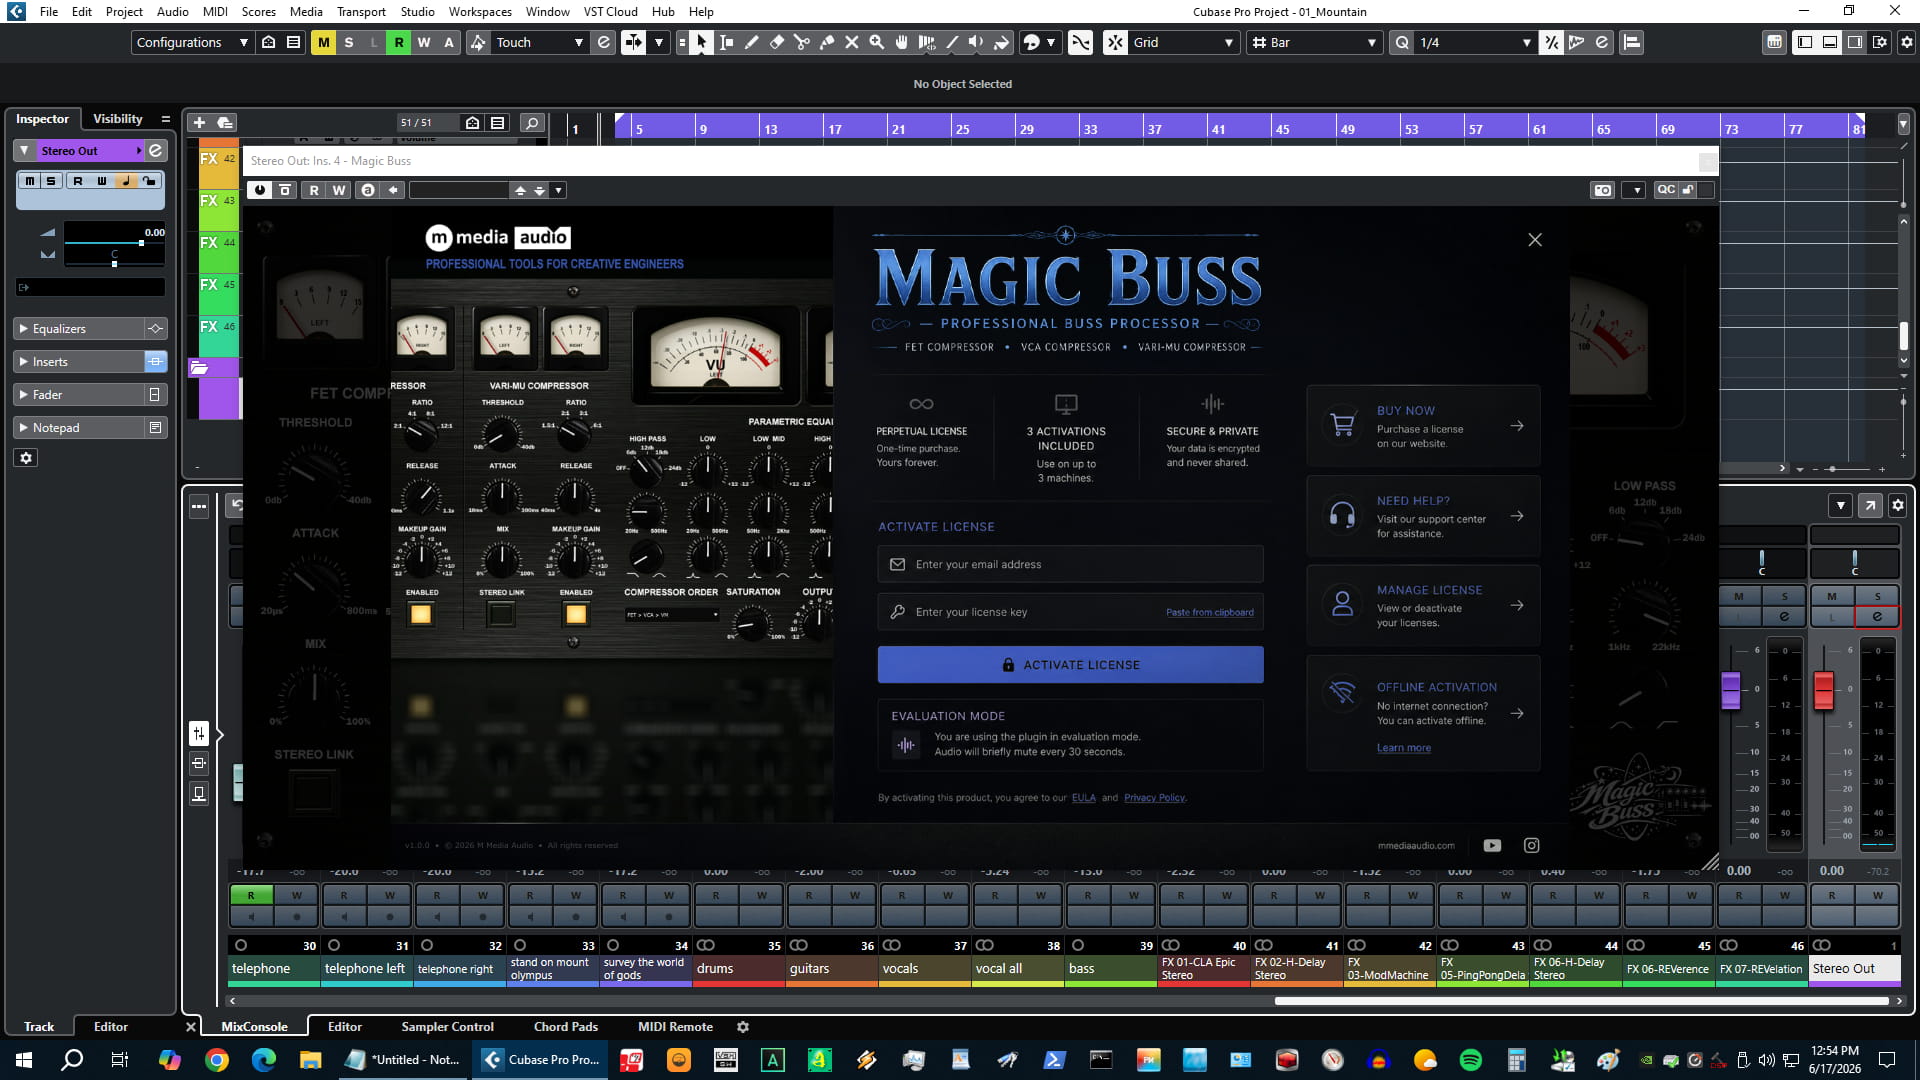
Task: Enable Read on telephone channel
Action: pyautogui.click(x=251, y=895)
